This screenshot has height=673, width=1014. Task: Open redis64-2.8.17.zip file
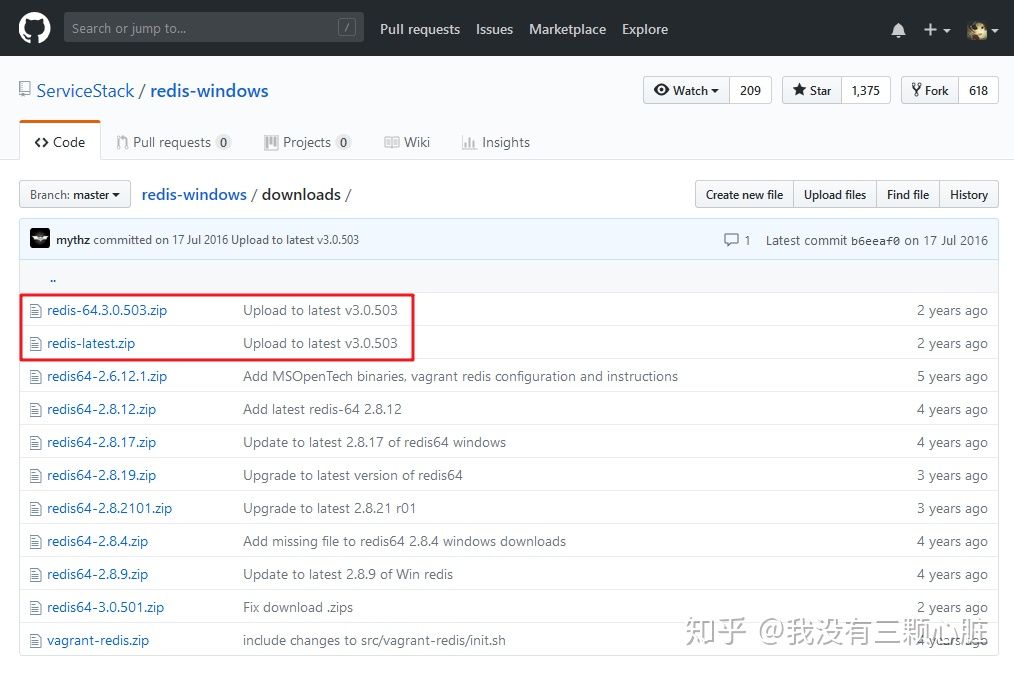[102, 442]
